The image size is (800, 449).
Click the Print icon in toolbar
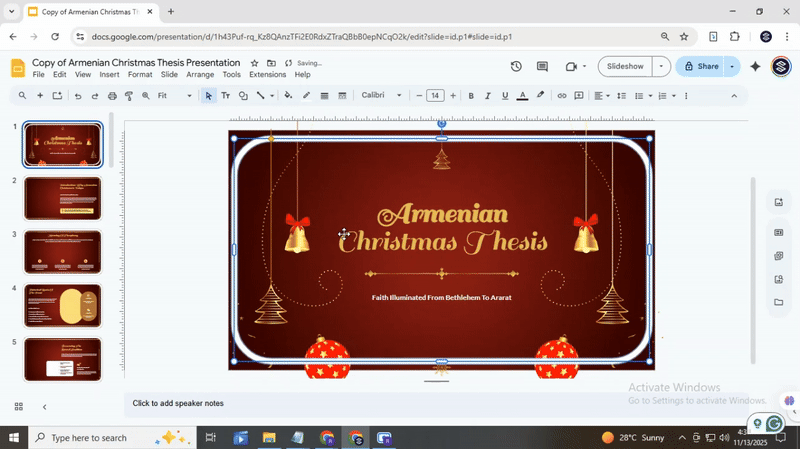[x=112, y=96]
